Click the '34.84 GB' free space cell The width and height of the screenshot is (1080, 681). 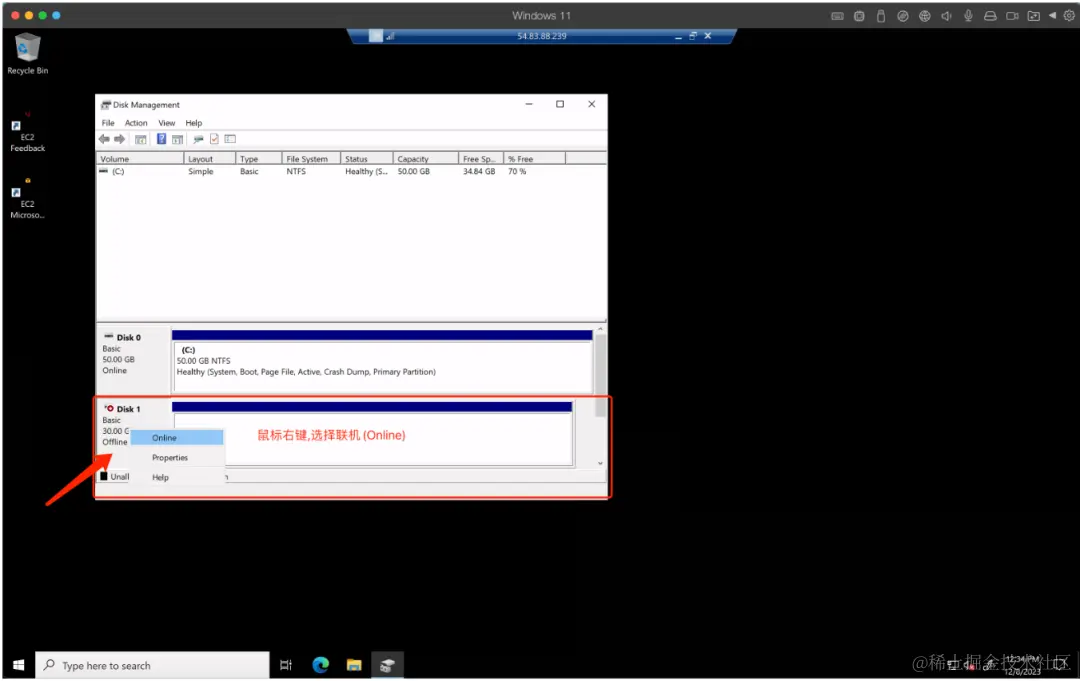coord(479,171)
